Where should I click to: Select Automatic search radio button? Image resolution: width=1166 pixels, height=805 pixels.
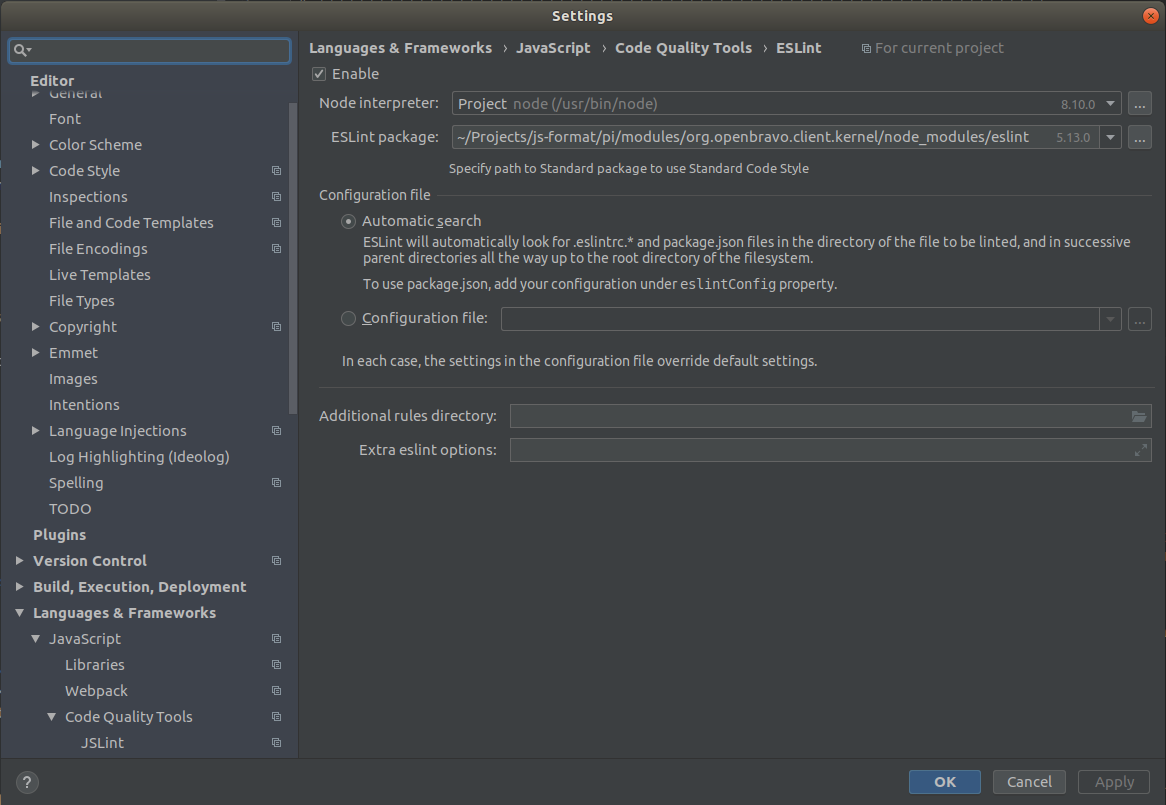(x=348, y=221)
